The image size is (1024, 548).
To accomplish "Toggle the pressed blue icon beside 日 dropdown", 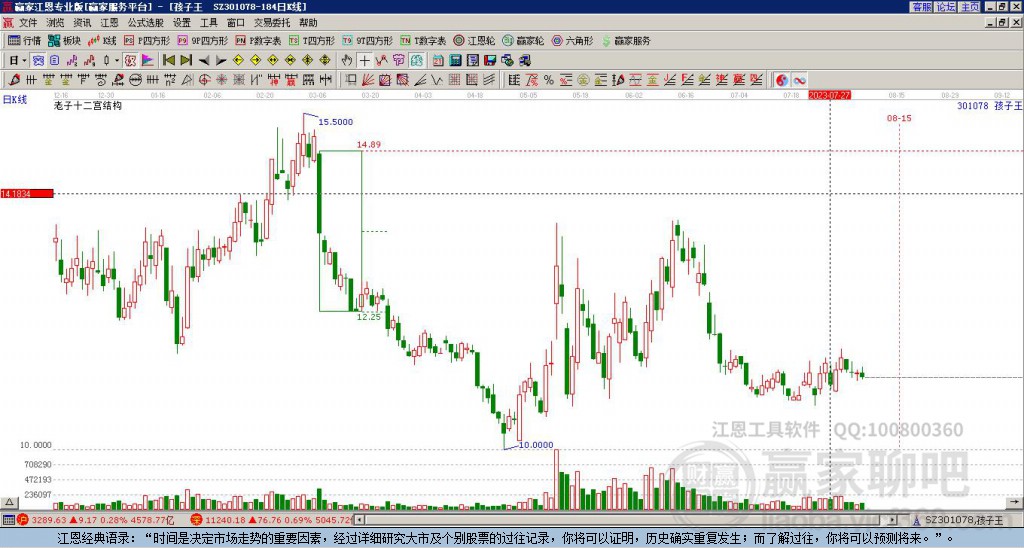I will pyautogui.click(x=38, y=60).
